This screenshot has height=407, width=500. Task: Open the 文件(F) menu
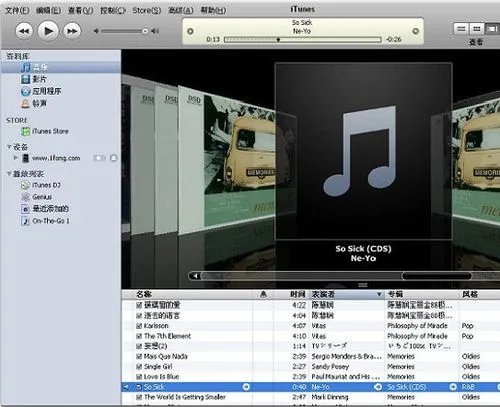coord(17,11)
